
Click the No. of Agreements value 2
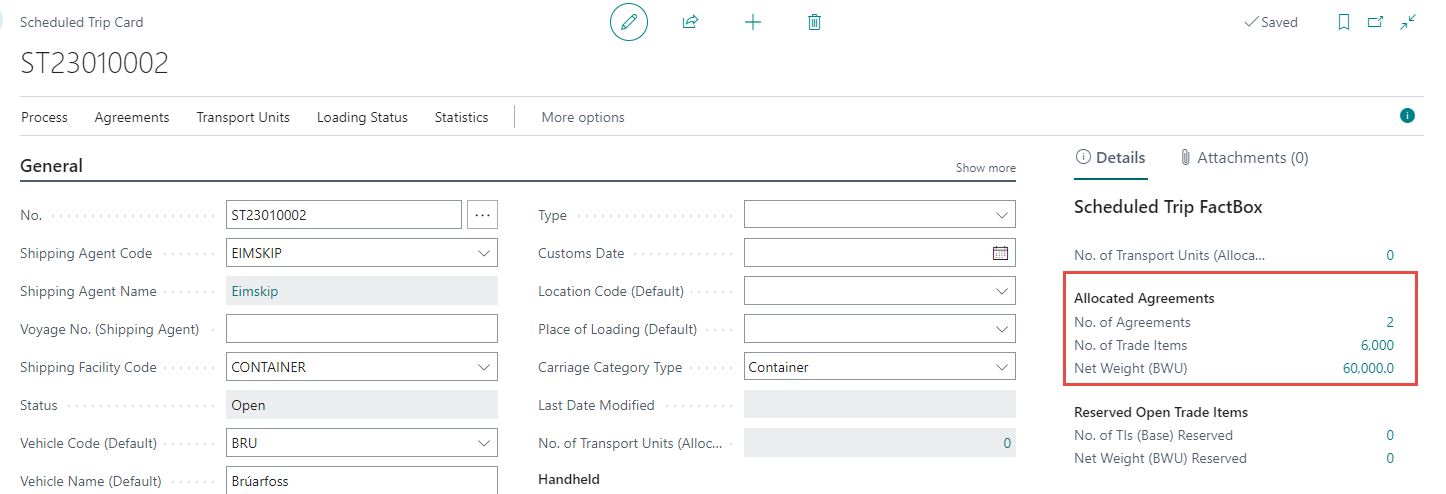tap(1389, 322)
